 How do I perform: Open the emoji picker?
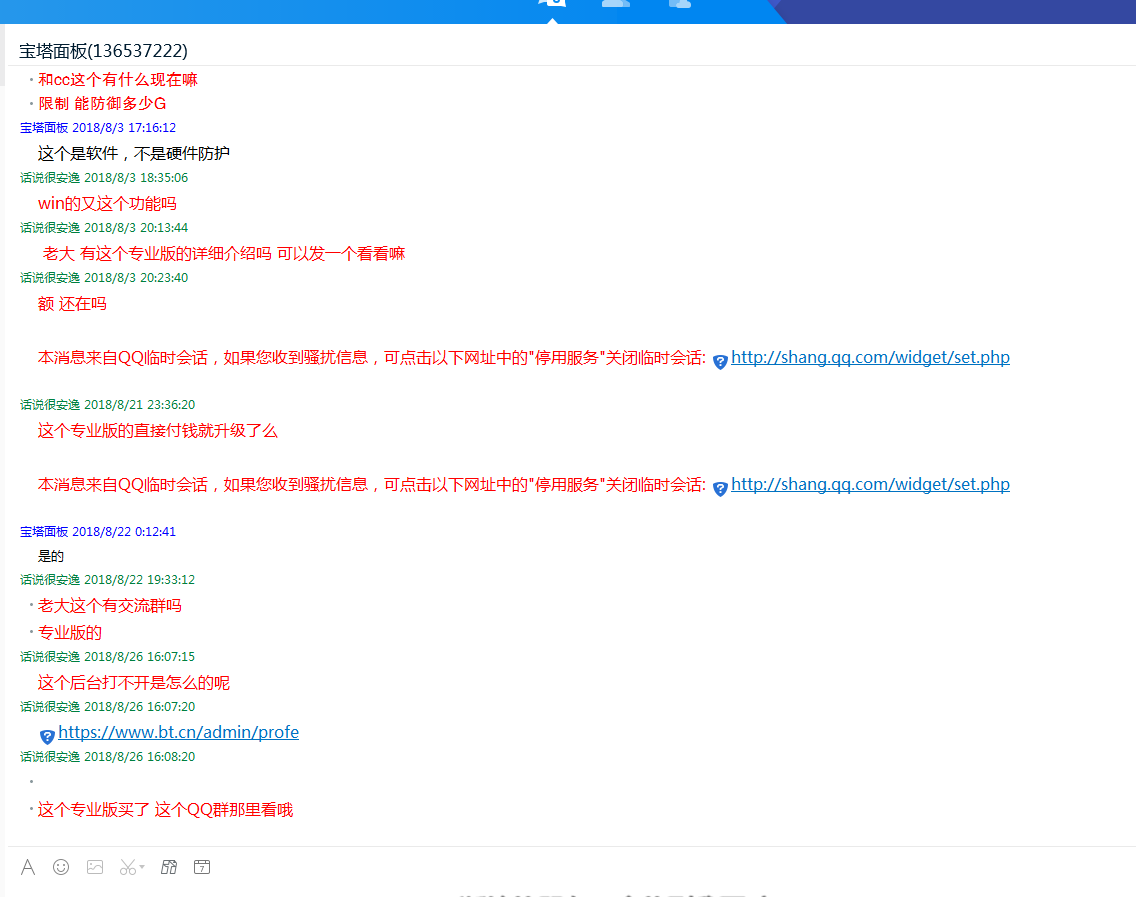61,867
